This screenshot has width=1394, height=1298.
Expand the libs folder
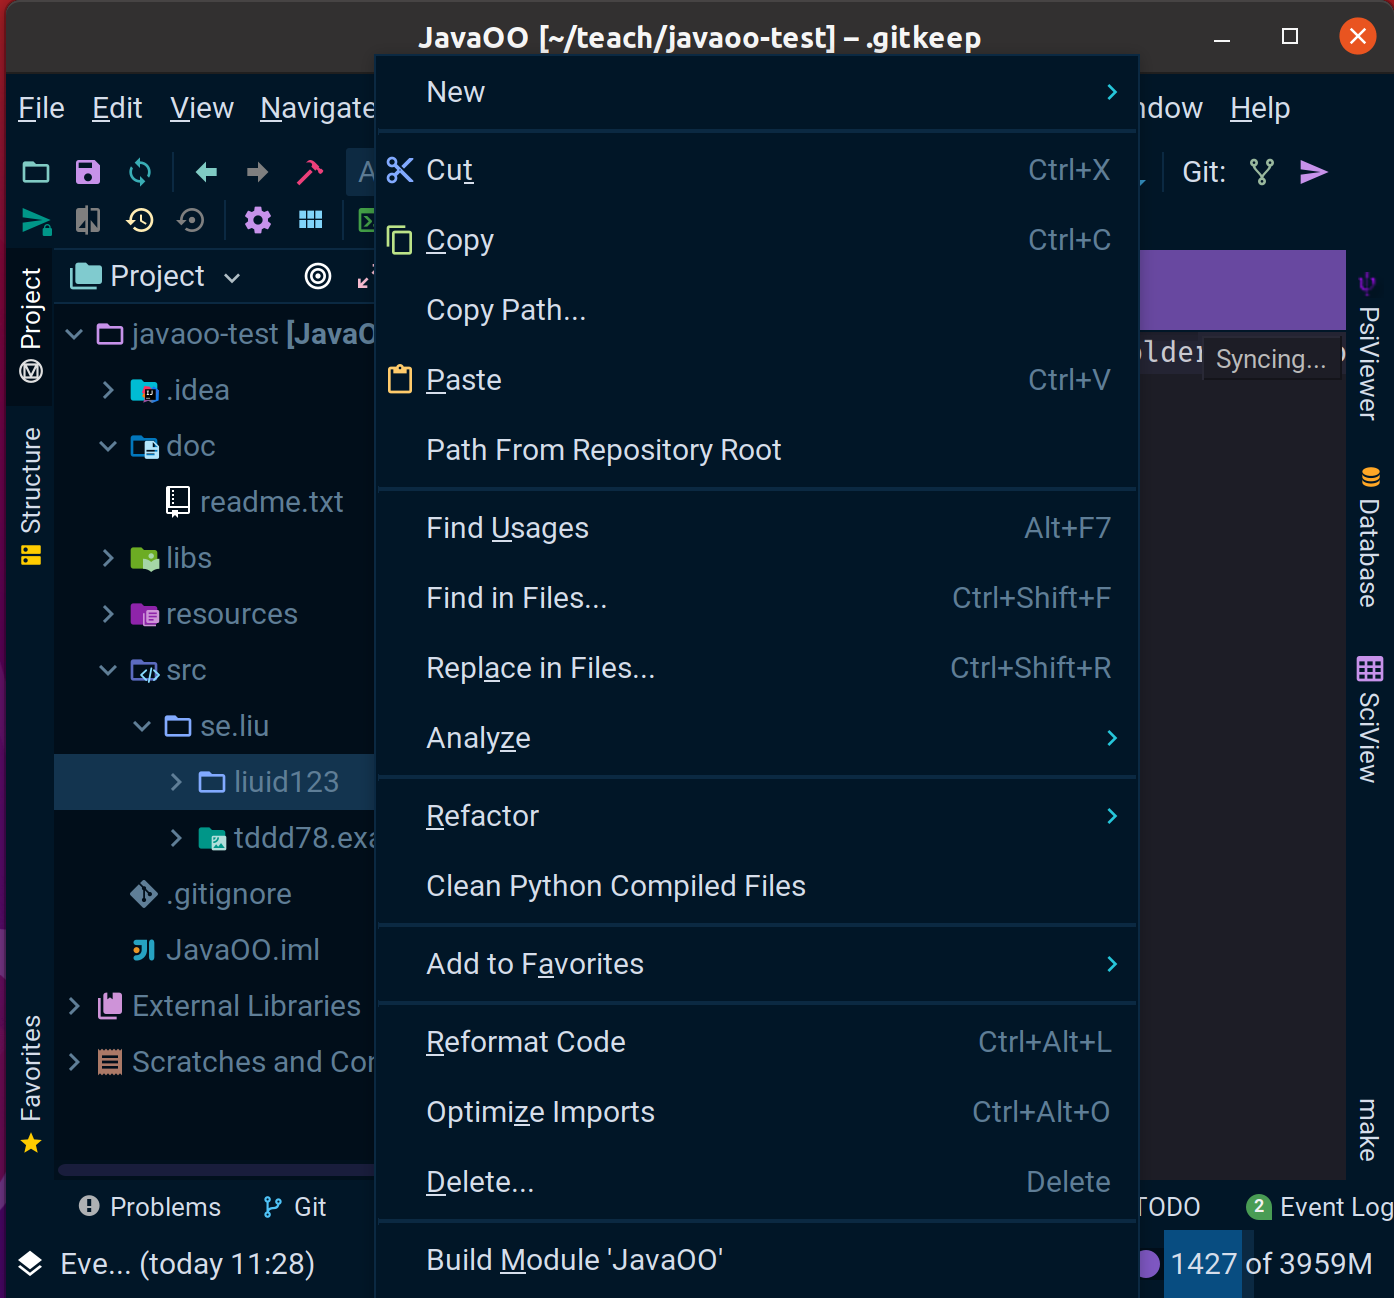click(108, 558)
